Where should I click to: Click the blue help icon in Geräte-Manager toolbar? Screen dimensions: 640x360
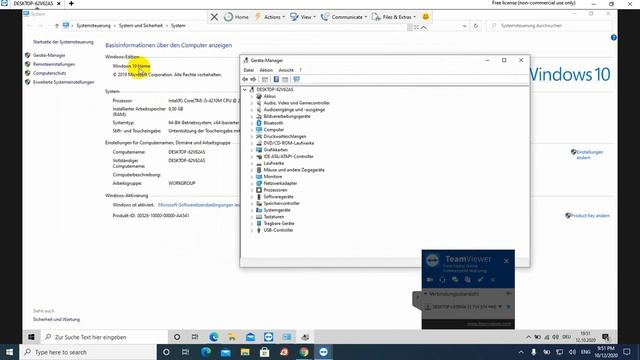click(276, 79)
